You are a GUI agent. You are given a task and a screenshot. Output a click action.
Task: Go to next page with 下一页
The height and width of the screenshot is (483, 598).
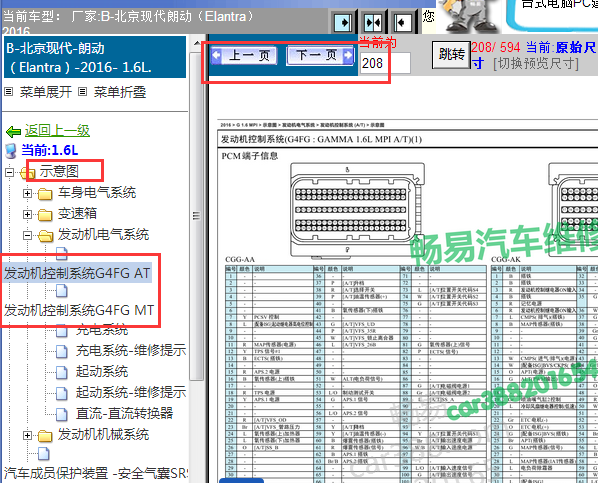pyautogui.click(x=320, y=56)
